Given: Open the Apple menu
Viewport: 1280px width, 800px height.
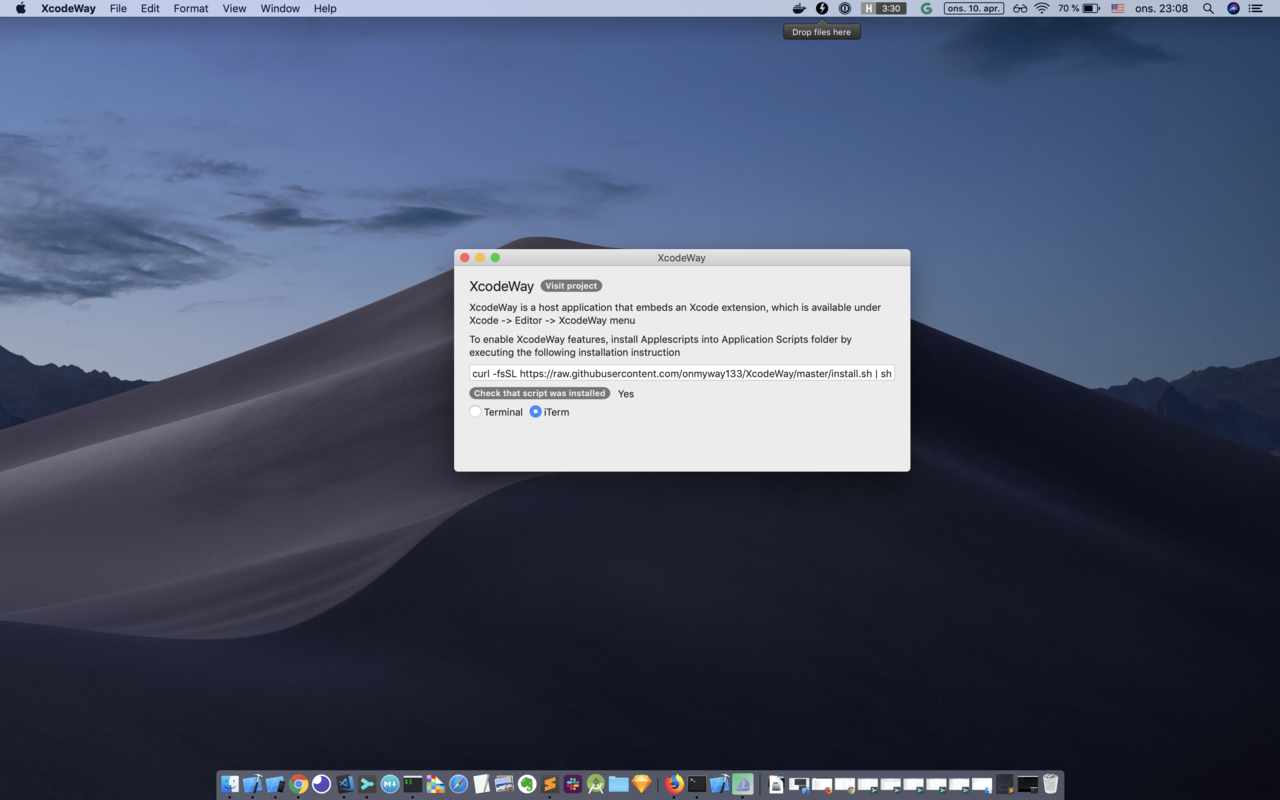Looking at the screenshot, I should tap(20, 8).
